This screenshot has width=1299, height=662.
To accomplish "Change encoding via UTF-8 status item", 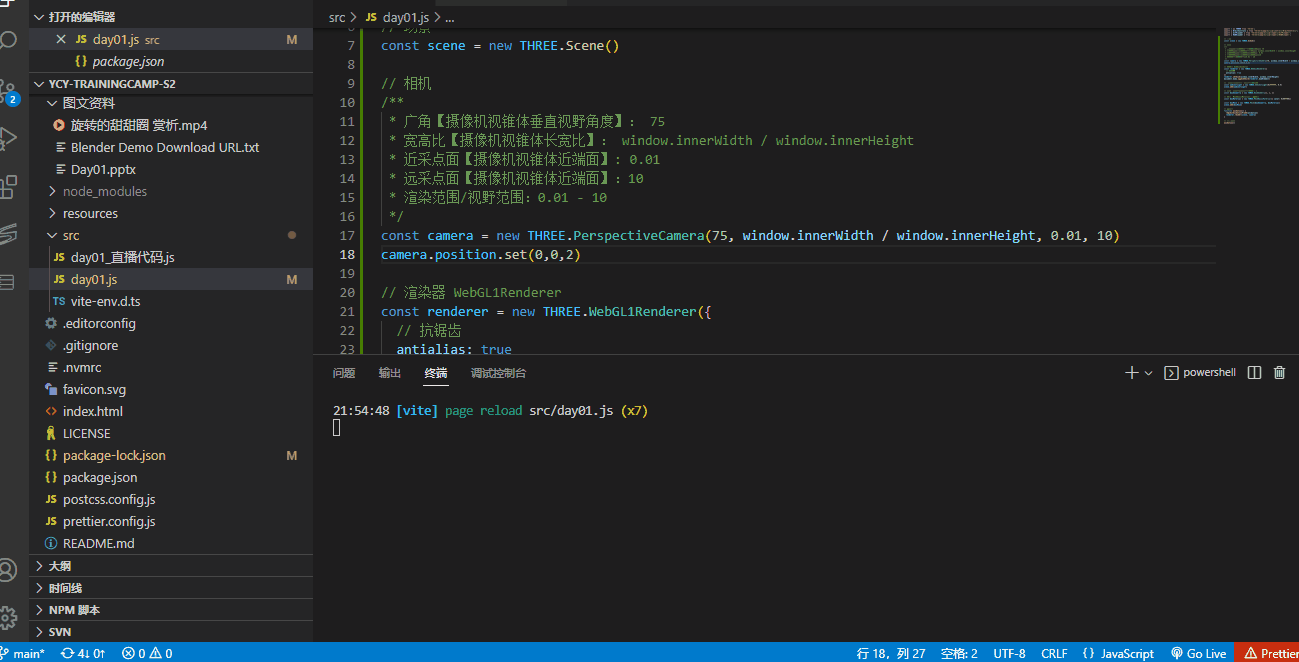I will pos(1009,653).
